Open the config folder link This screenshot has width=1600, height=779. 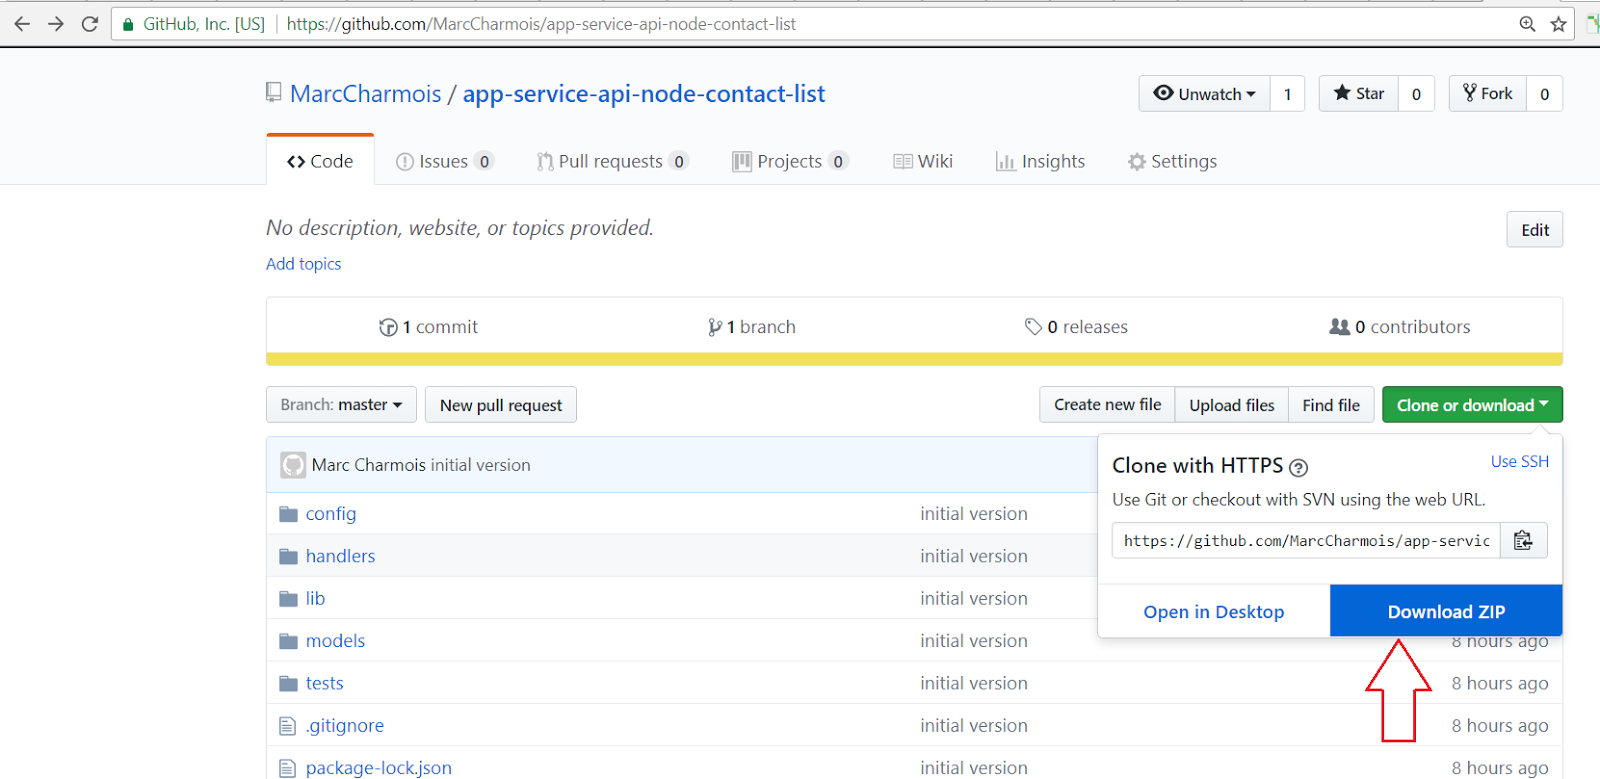331,514
